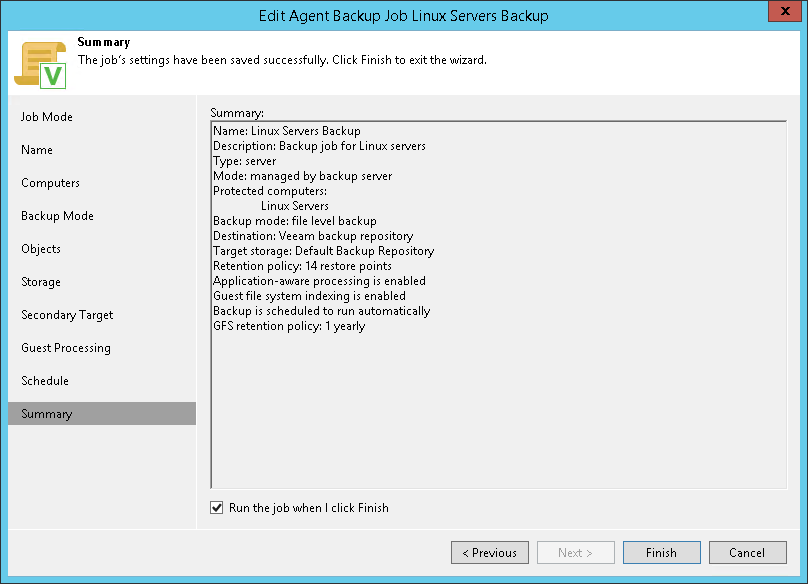The width and height of the screenshot is (808, 584).
Task: Show the Guest Processing step
Action: click(66, 348)
